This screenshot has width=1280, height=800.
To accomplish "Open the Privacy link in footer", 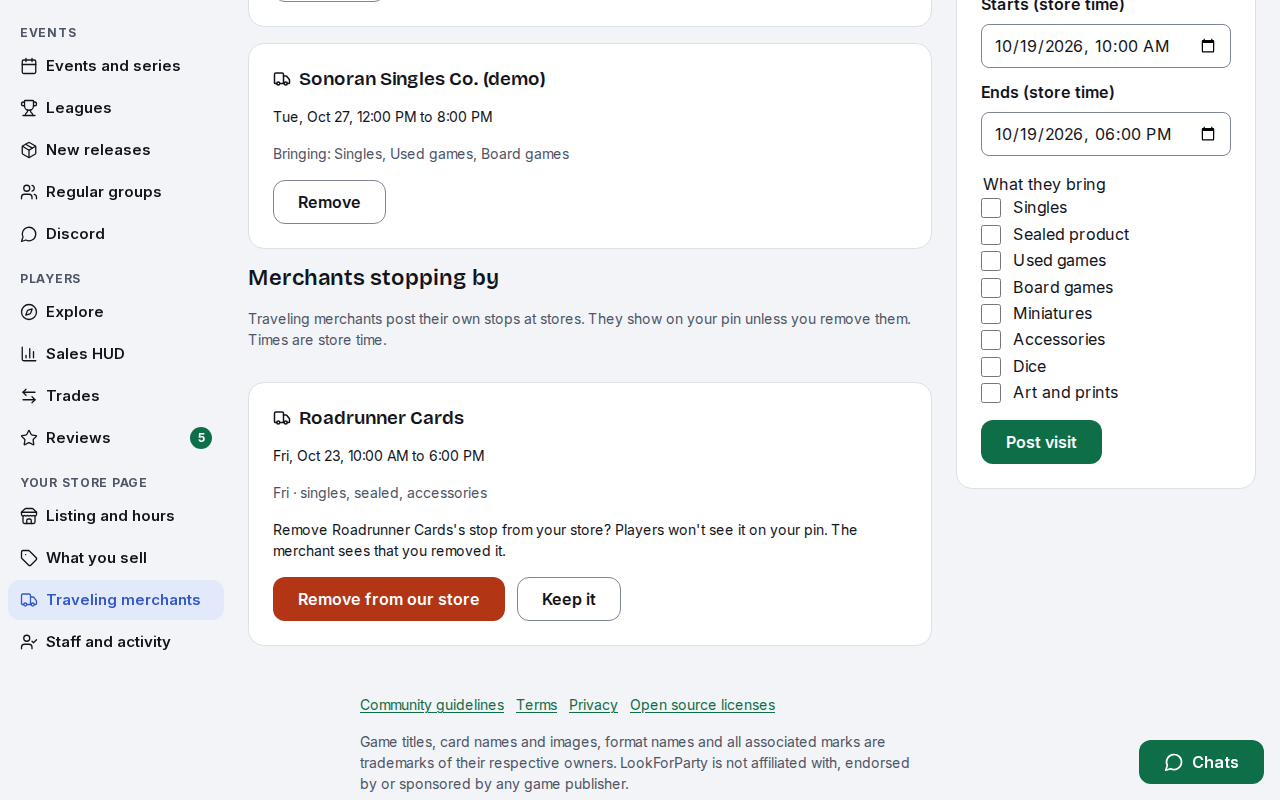I will [x=593, y=705].
